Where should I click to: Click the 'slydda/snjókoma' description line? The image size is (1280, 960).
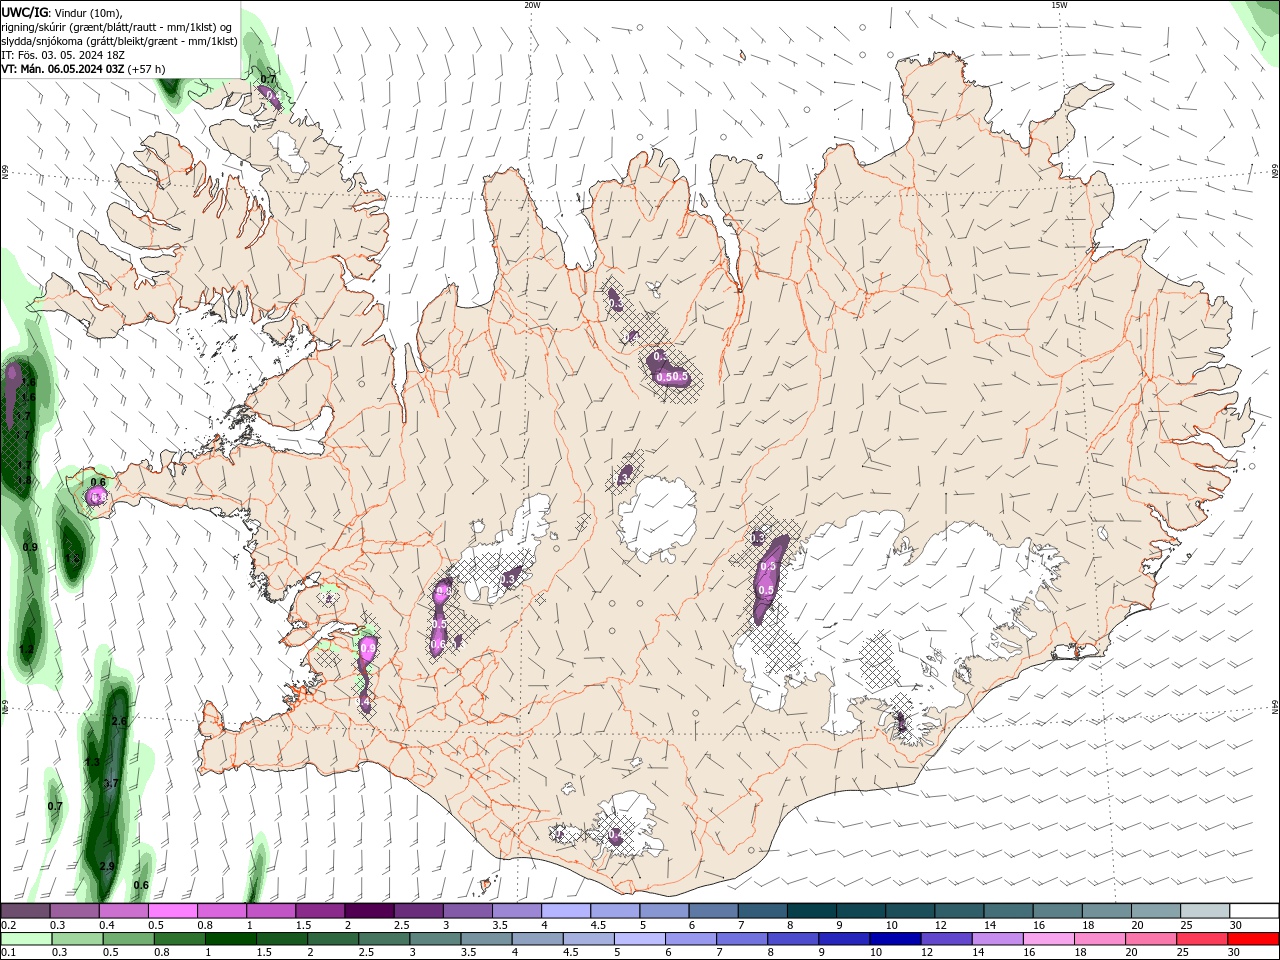pyautogui.click(x=119, y=41)
